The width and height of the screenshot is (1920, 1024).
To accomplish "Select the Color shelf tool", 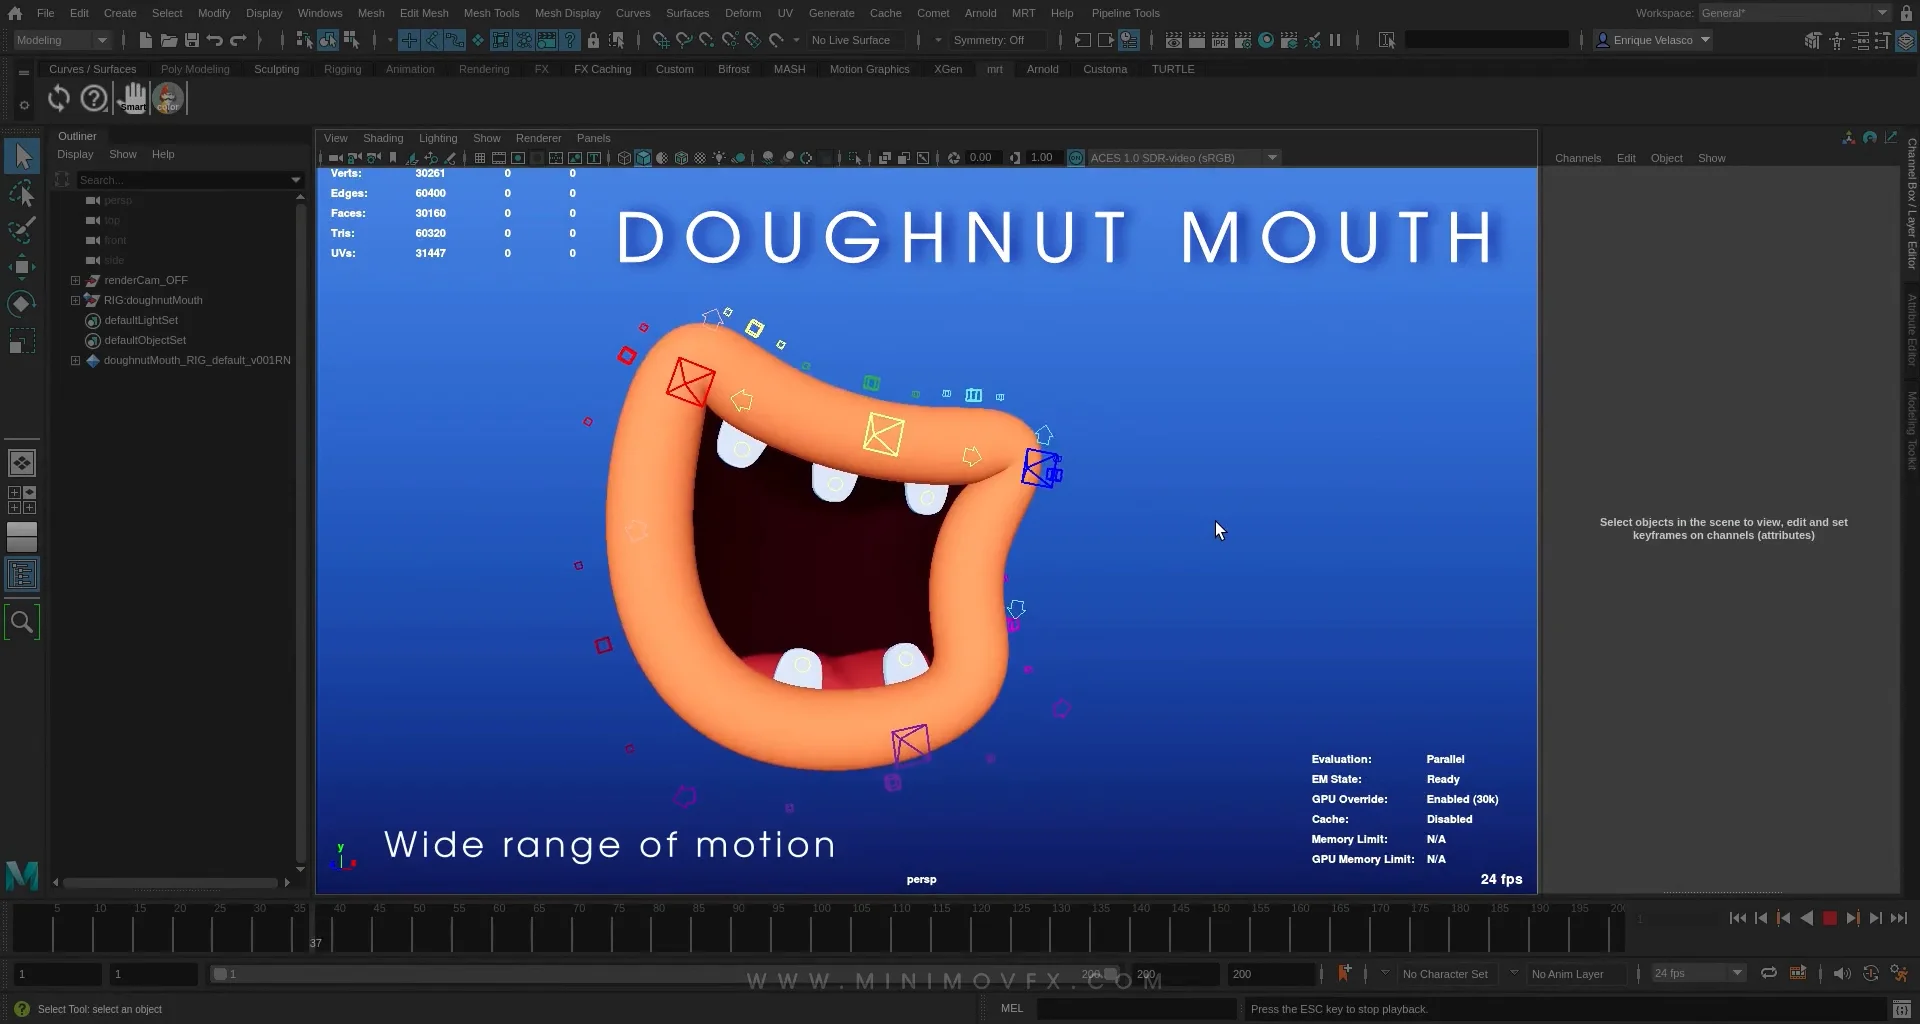I will click(167, 97).
